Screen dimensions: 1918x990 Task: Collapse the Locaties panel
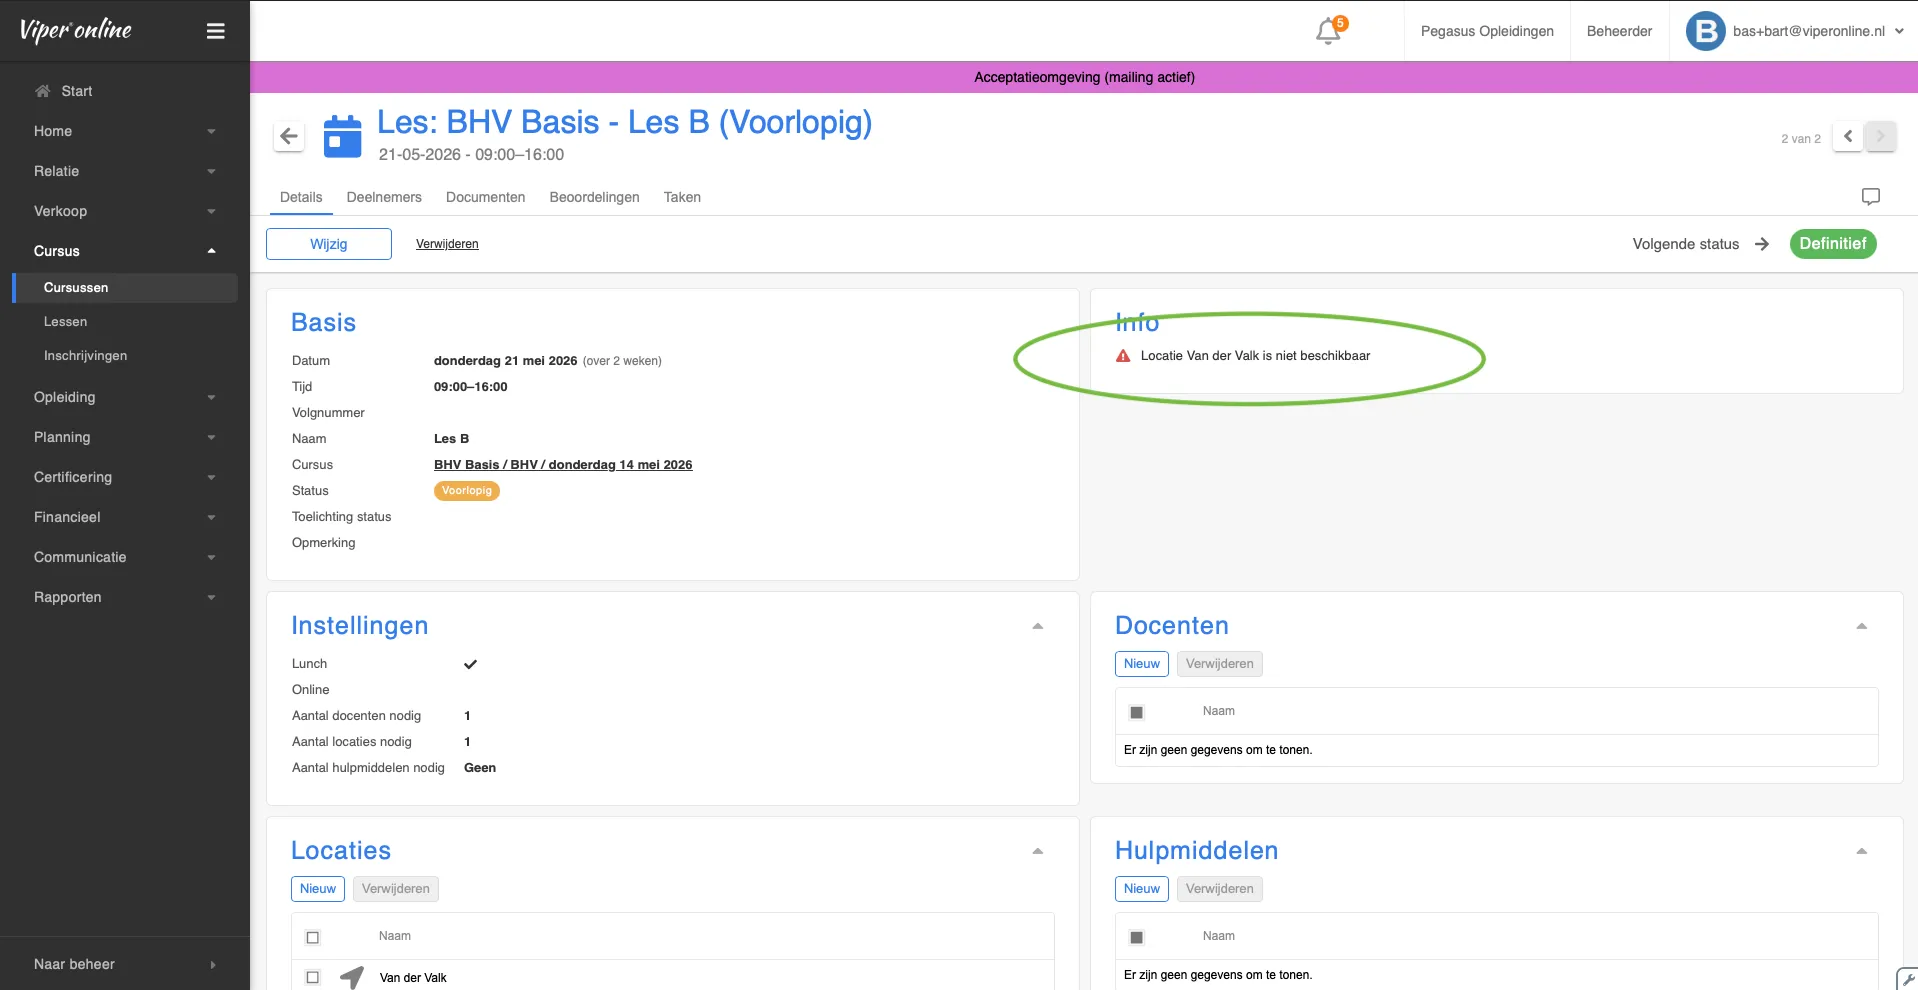[1038, 851]
